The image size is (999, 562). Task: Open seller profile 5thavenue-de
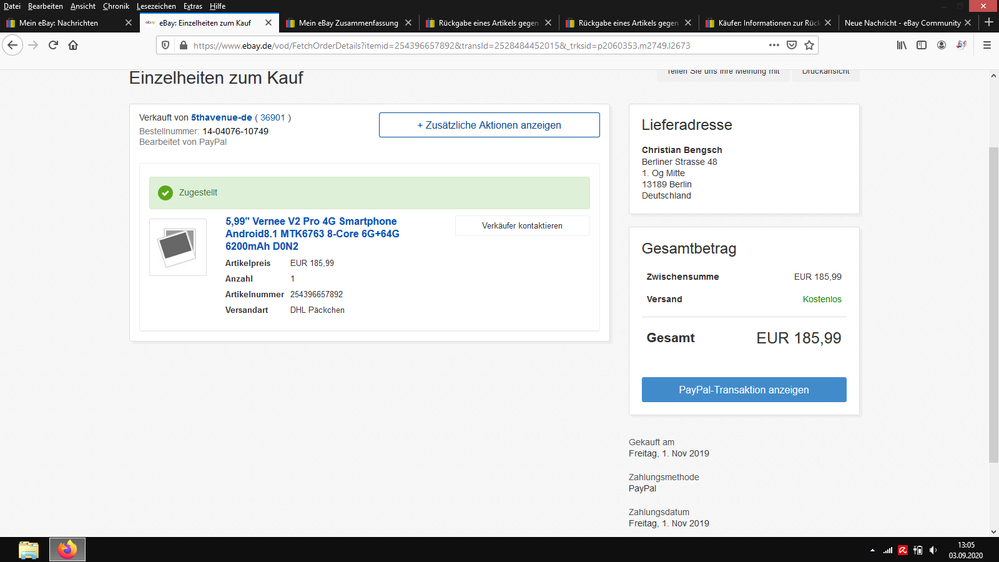221,117
